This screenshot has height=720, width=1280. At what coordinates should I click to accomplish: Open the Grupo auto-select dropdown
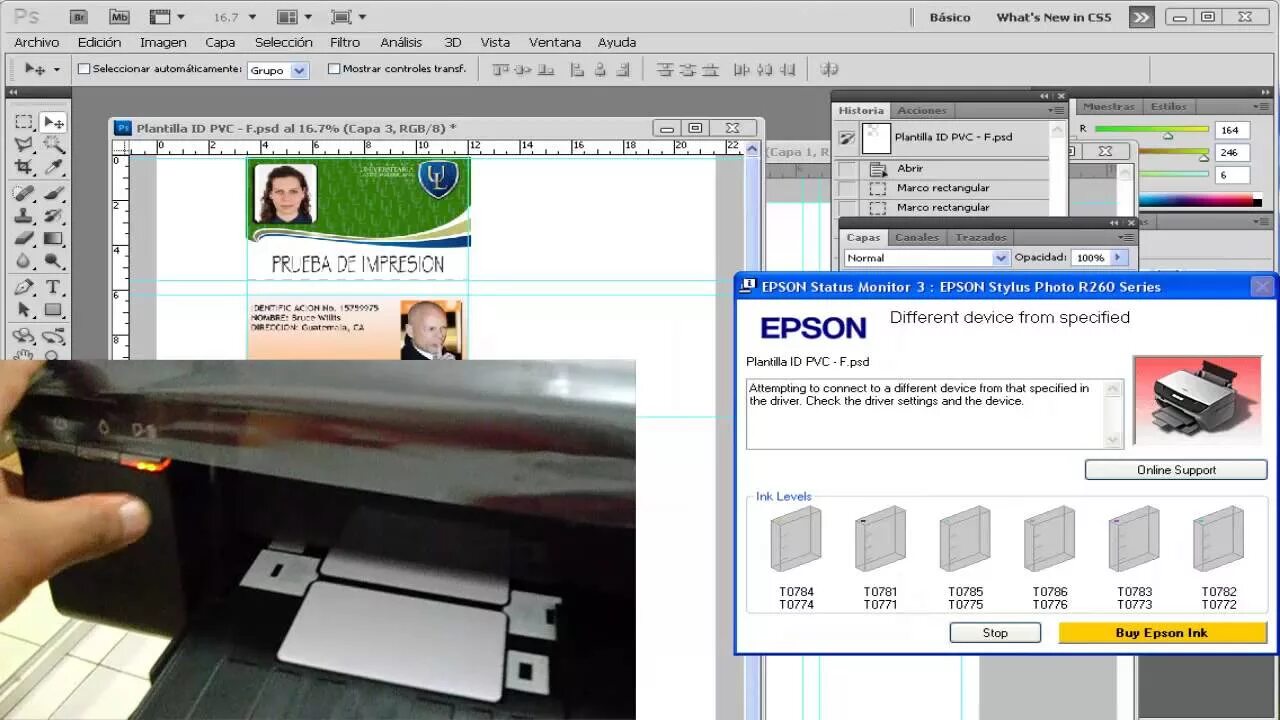pos(278,70)
